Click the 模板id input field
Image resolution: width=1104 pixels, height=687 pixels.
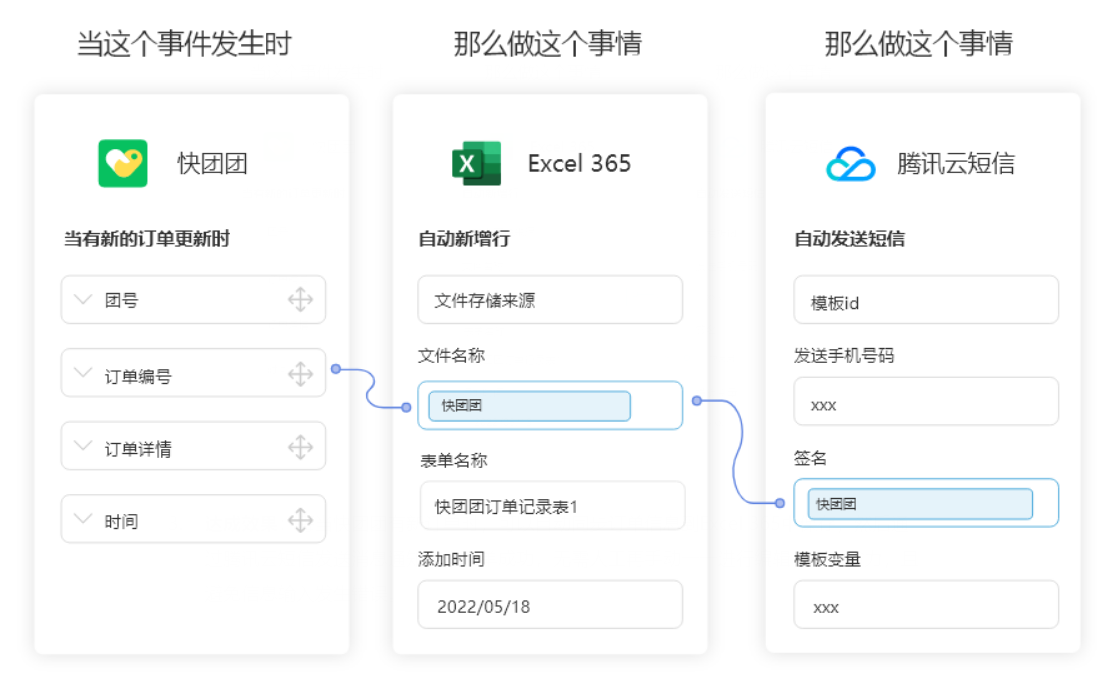[926, 300]
